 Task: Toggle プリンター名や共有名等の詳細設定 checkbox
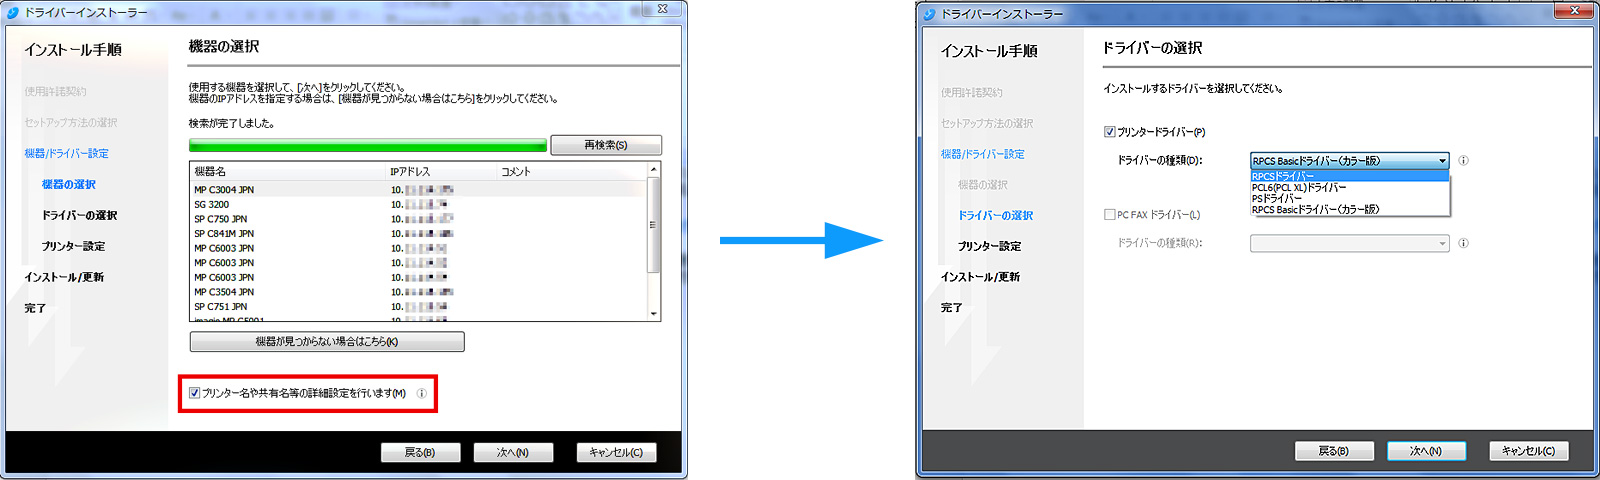click(x=195, y=394)
